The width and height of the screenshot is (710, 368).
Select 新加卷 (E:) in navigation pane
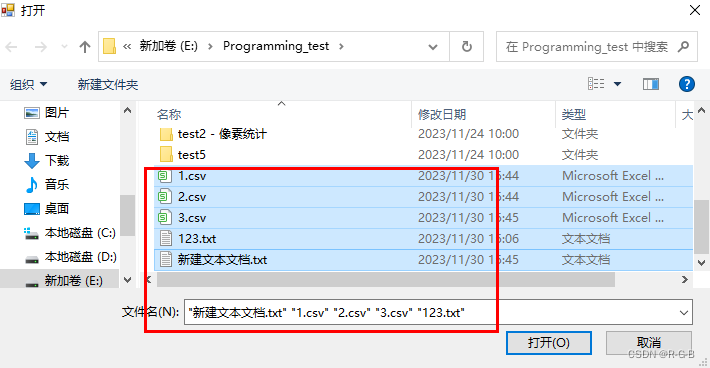73,281
